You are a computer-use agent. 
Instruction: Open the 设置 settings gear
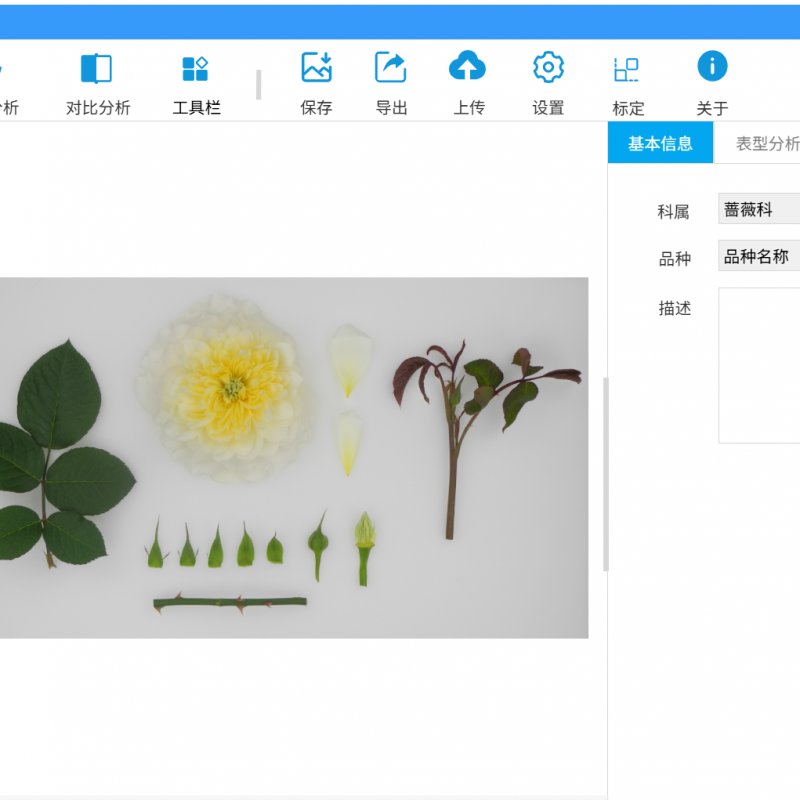(547, 68)
